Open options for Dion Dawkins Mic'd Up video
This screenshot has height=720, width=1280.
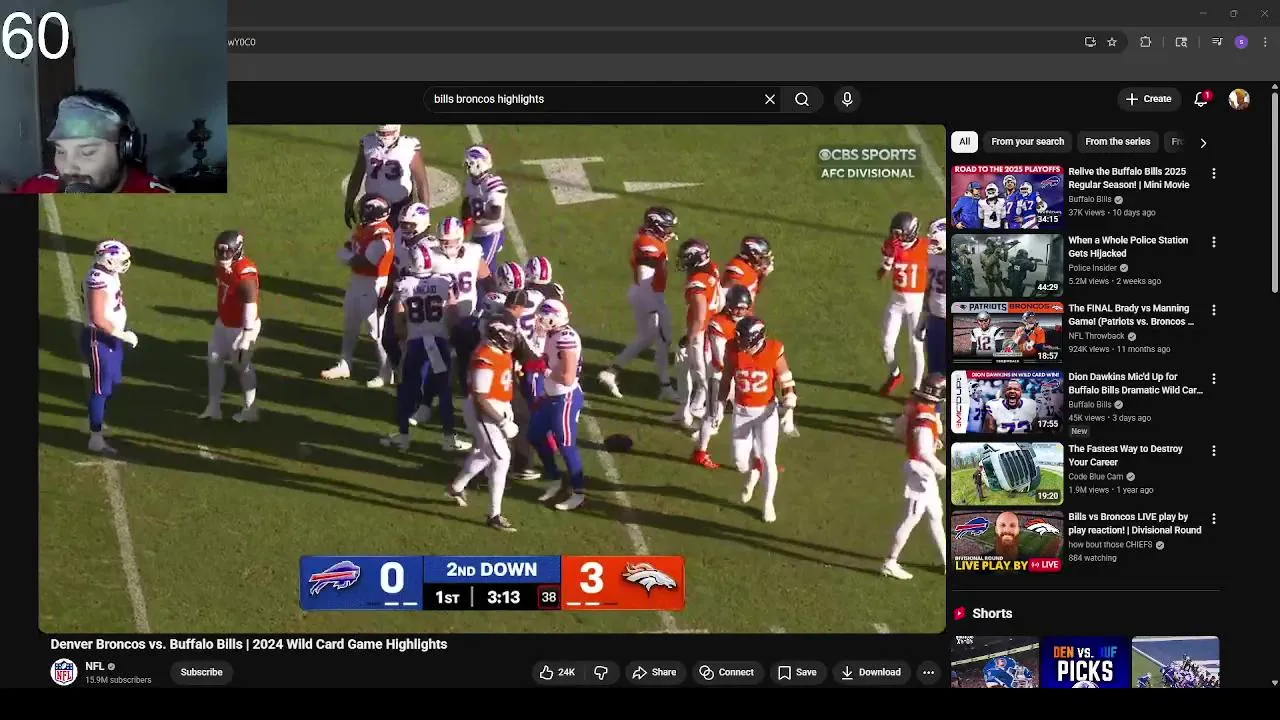tap(1214, 379)
